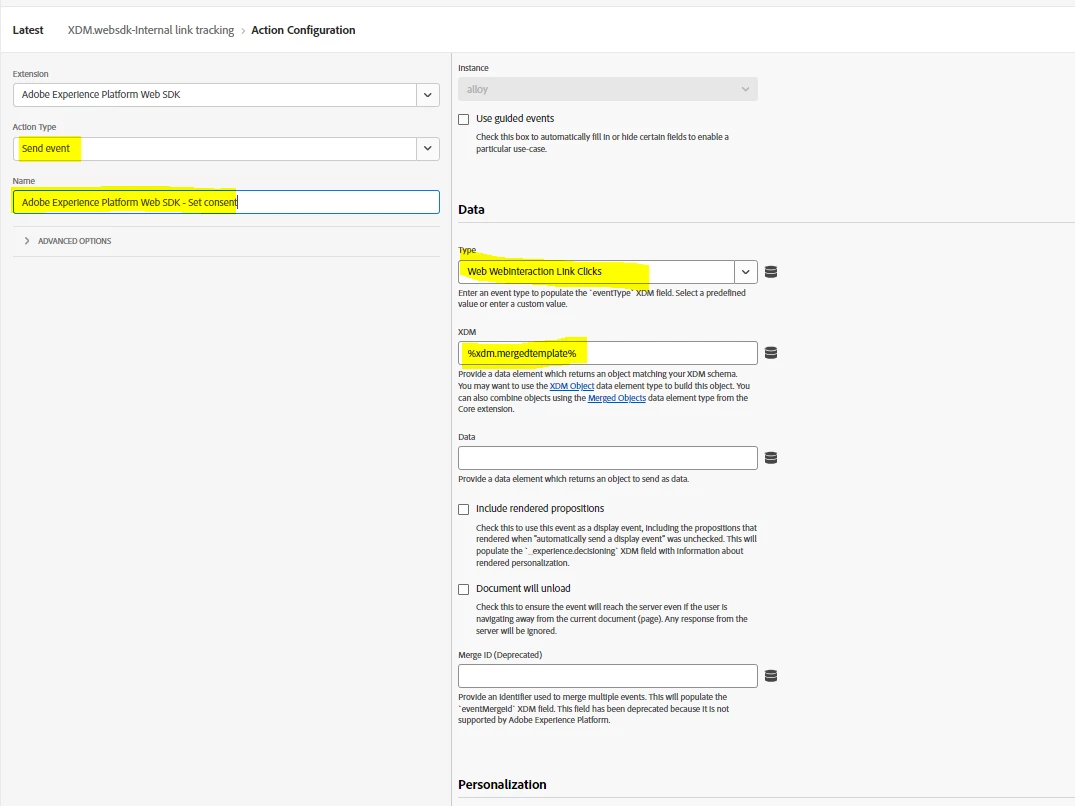
Task: Click the Send event action type field
Action: (215, 149)
